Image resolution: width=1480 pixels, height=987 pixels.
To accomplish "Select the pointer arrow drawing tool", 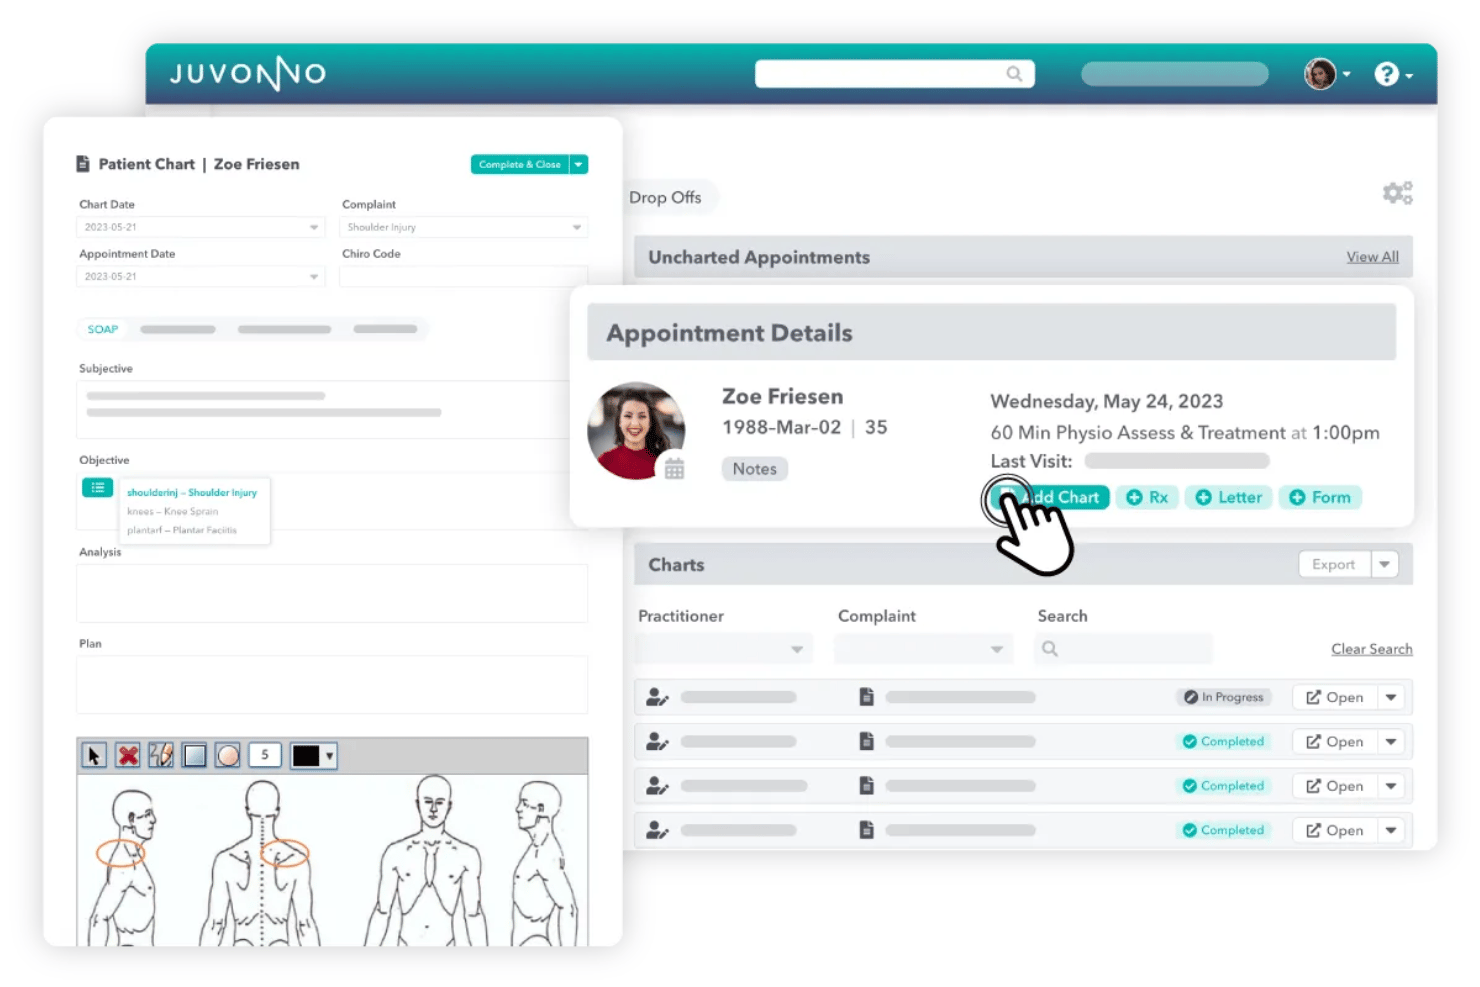I will (94, 756).
